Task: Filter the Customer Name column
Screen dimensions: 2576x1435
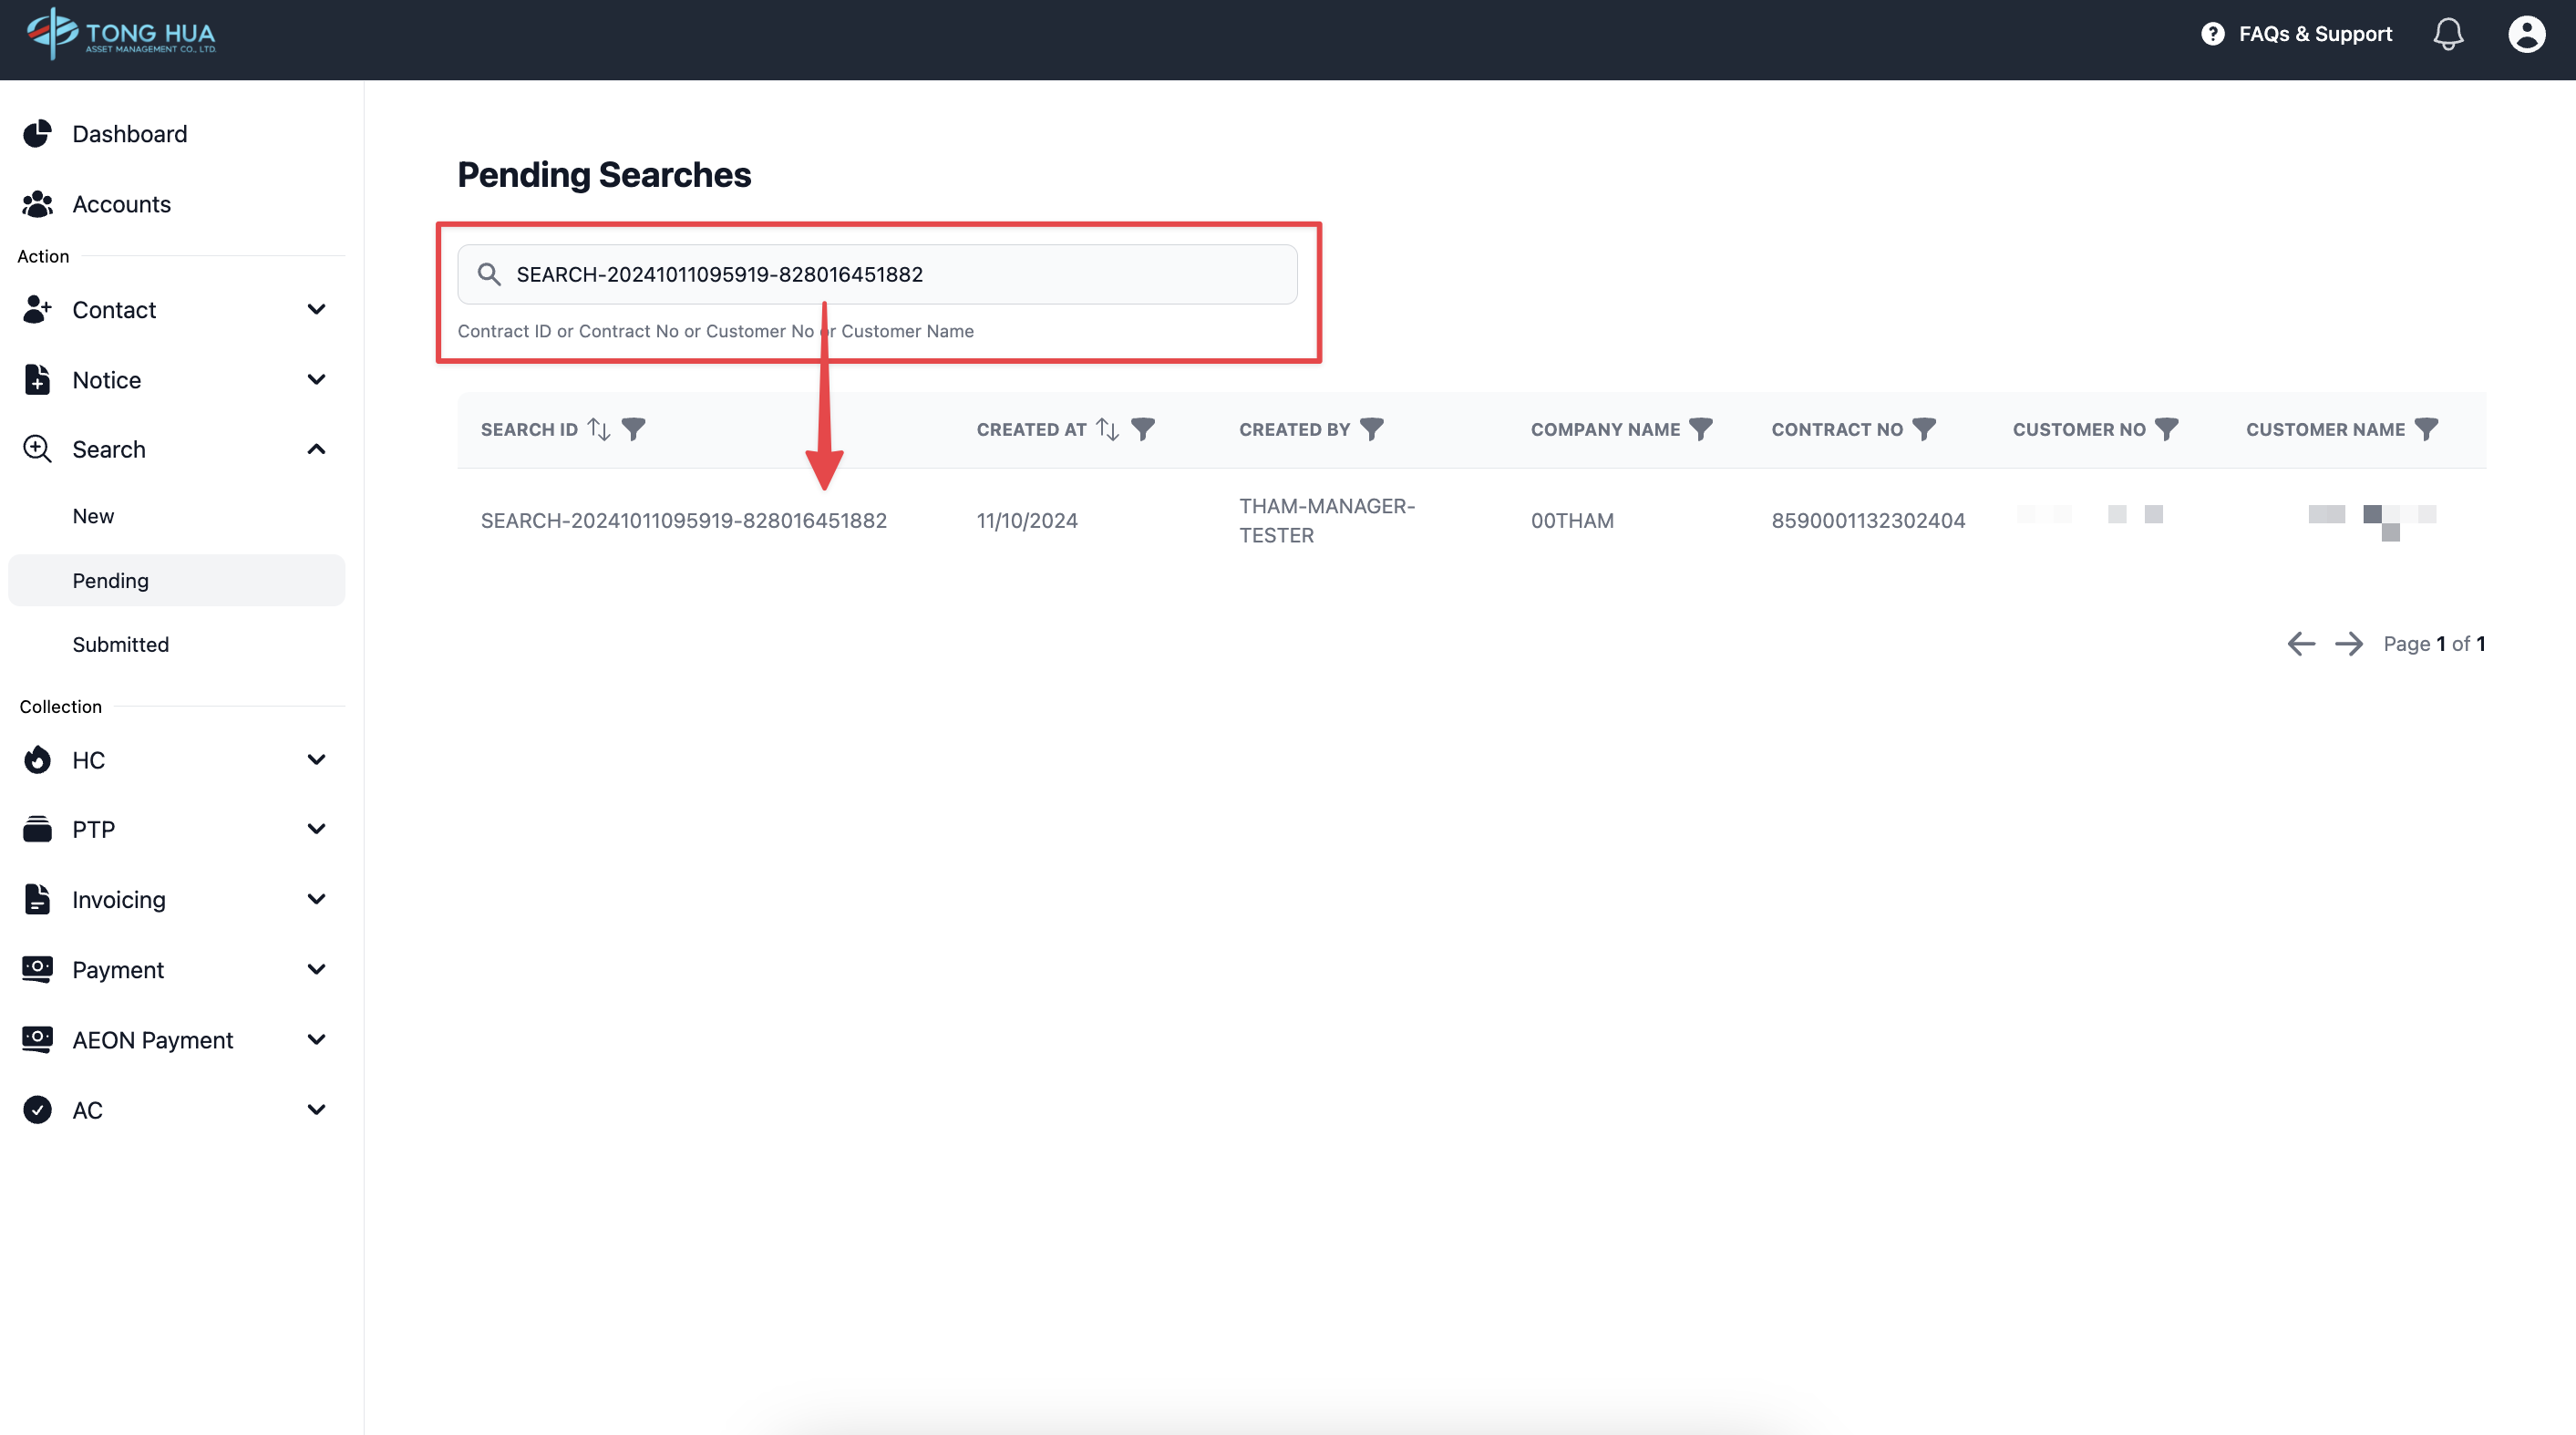Action: (2426, 429)
